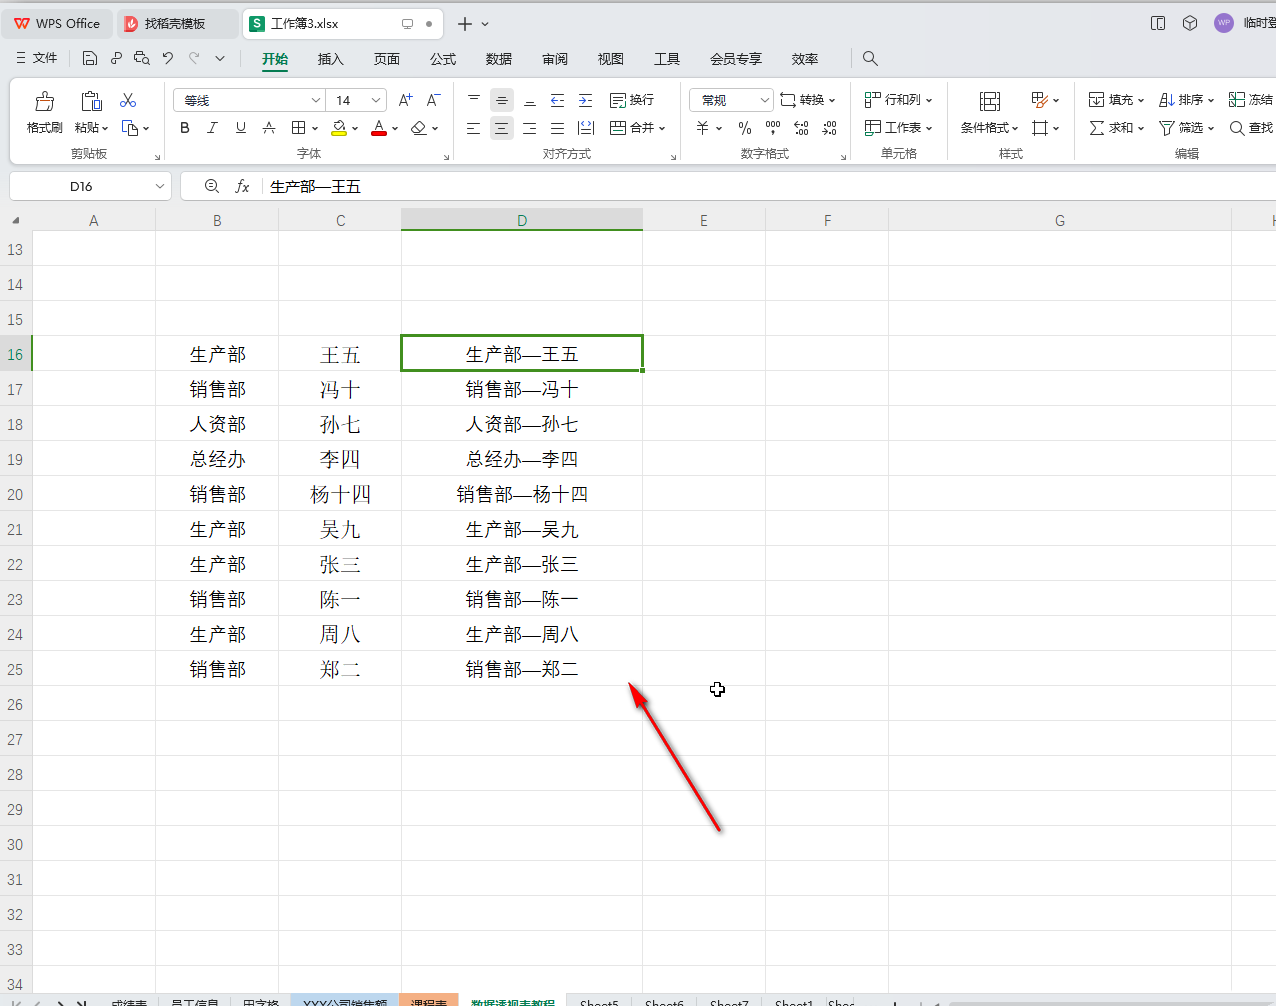This screenshot has height=1006, width=1276.
Task: Click the Paste (粘贴) clipboard icon
Action: click(x=91, y=101)
